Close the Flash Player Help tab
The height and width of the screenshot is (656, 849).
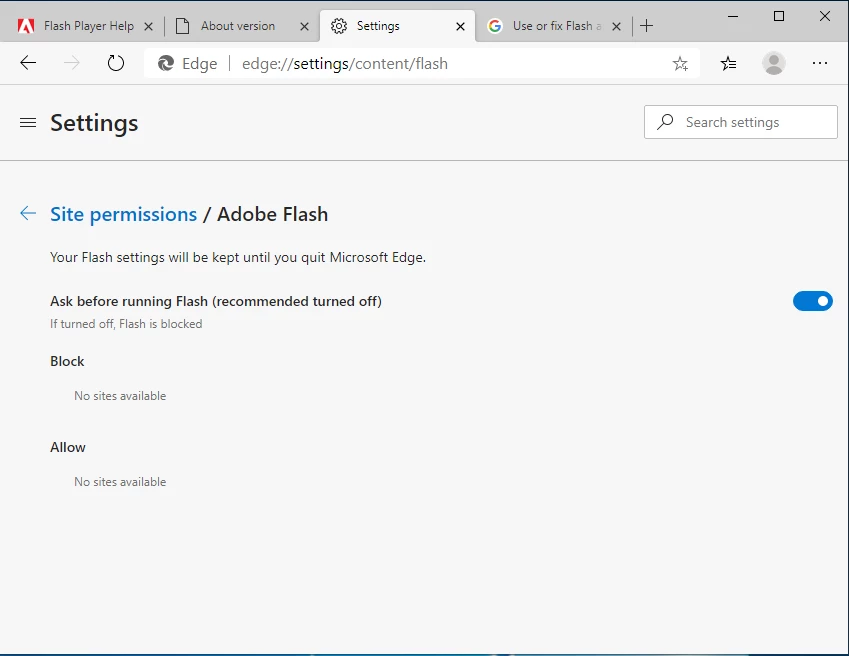[x=148, y=26]
